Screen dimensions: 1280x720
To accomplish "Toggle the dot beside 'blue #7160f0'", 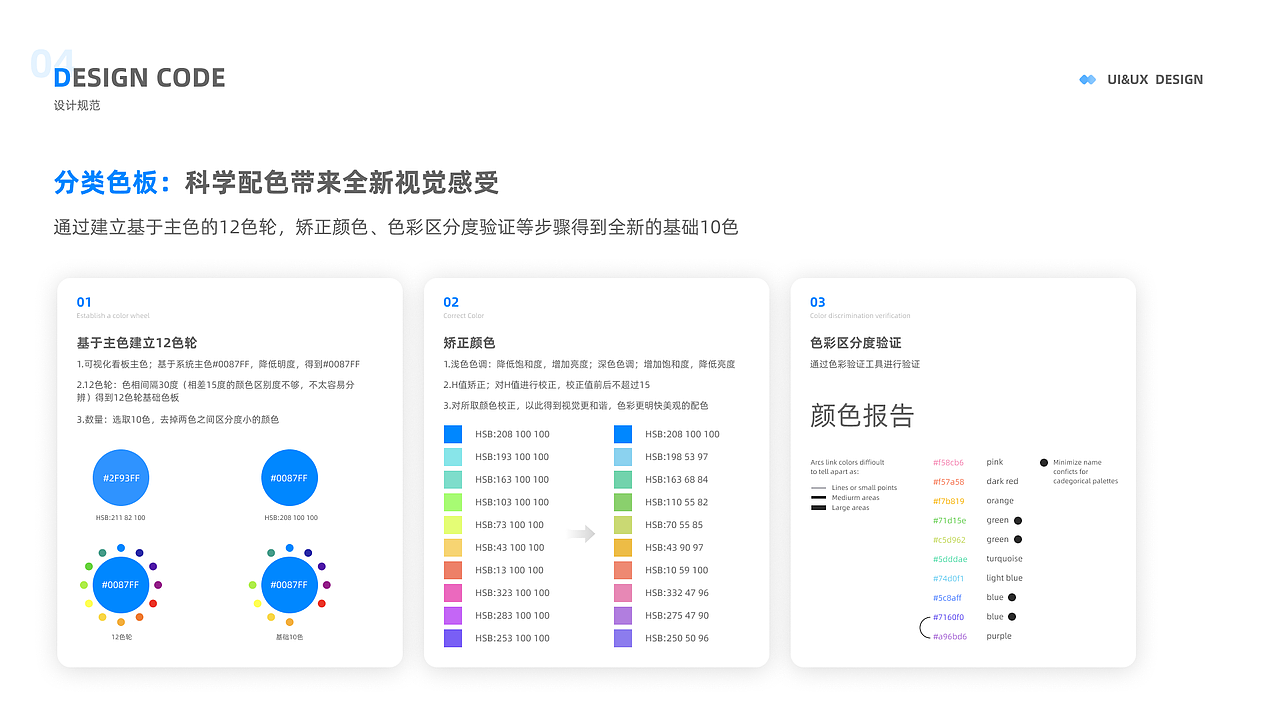I will point(1012,616).
